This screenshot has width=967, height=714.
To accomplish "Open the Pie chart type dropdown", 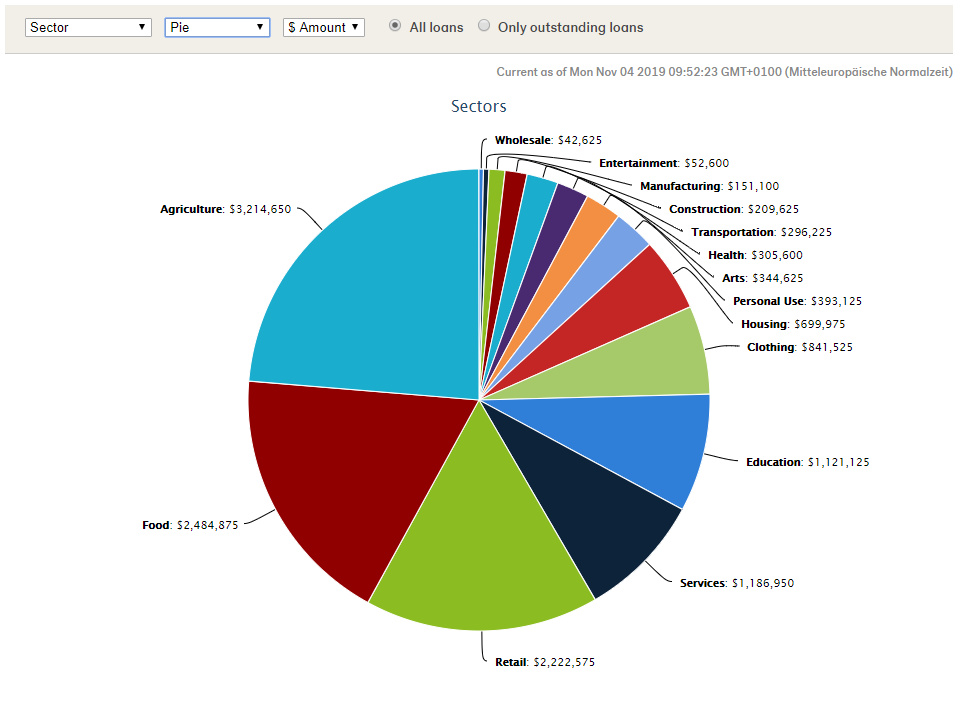I will pyautogui.click(x=217, y=27).
